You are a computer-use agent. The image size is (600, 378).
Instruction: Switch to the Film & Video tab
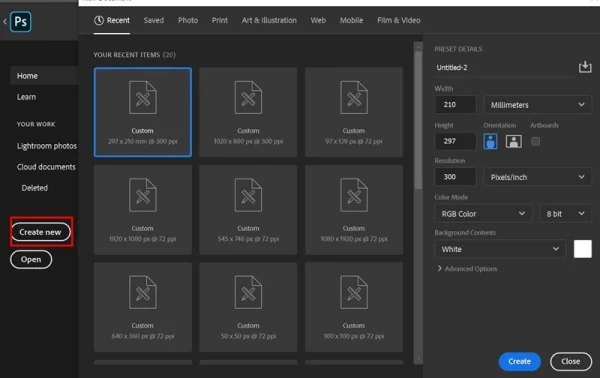[x=399, y=20]
